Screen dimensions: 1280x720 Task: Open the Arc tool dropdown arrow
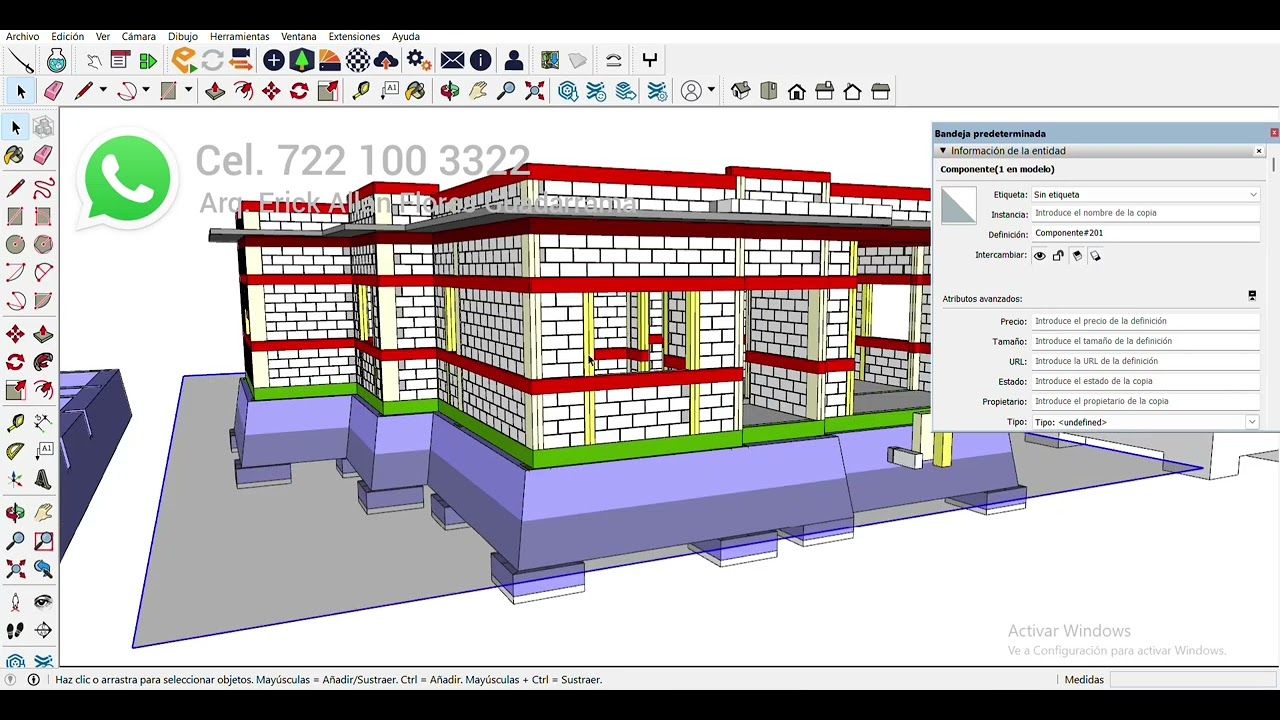(145, 91)
